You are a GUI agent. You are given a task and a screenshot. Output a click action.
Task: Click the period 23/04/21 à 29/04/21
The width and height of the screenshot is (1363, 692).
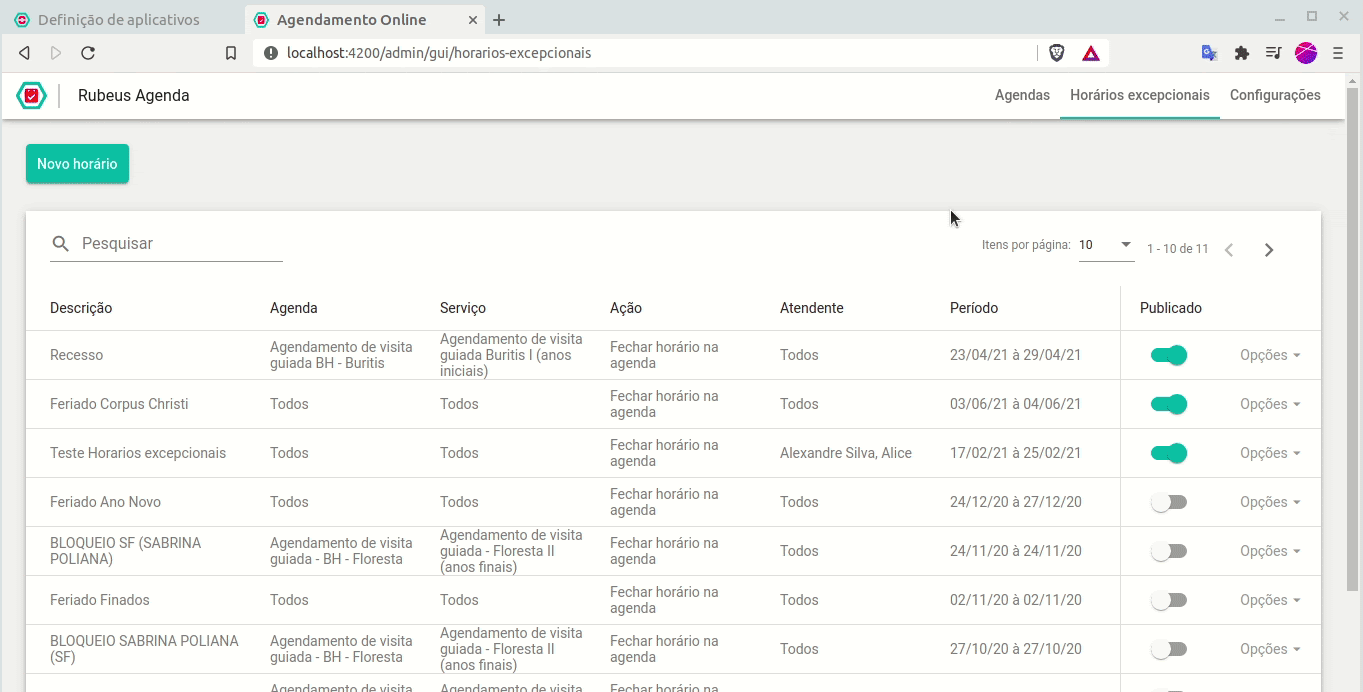click(x=1016, y=355)
